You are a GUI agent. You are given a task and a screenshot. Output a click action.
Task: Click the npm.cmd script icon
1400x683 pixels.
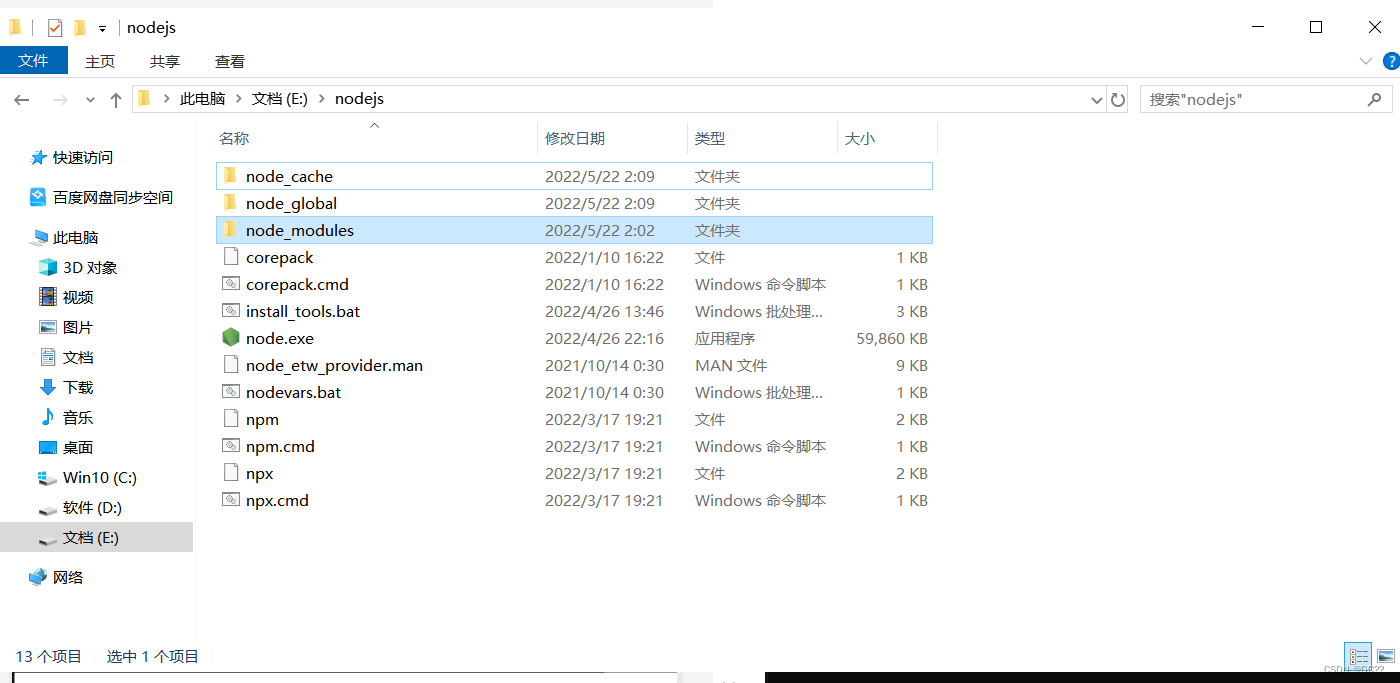coord(231,446)
